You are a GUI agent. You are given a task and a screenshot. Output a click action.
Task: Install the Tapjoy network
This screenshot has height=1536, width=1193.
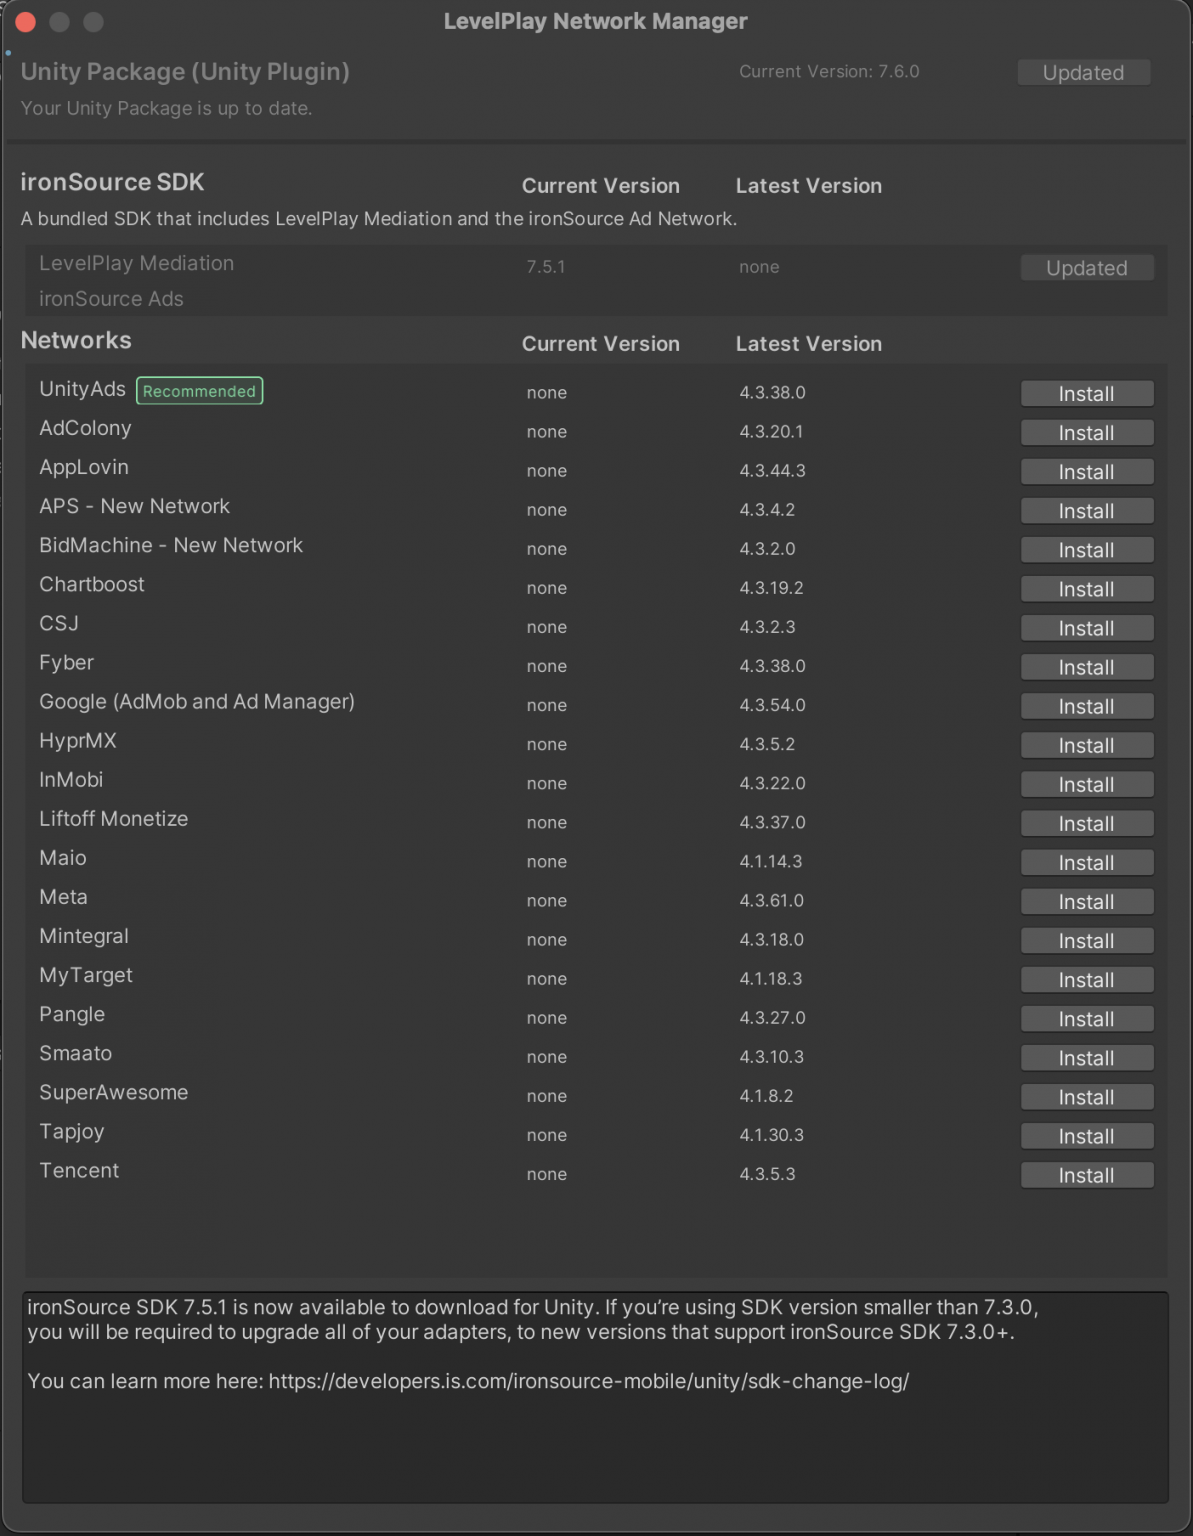tap(1086, 1136)
